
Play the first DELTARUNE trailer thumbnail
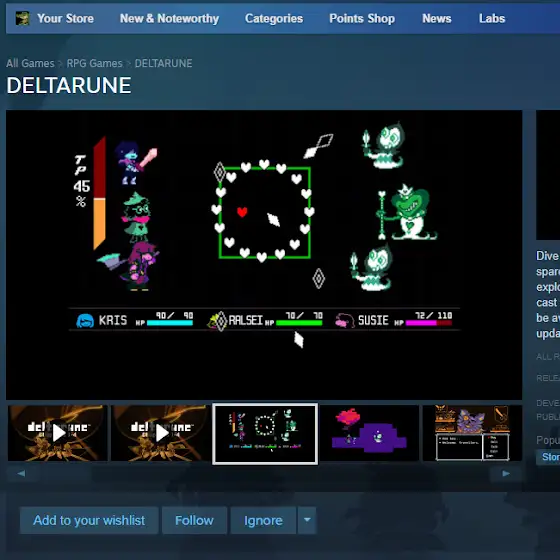point(58,433)
